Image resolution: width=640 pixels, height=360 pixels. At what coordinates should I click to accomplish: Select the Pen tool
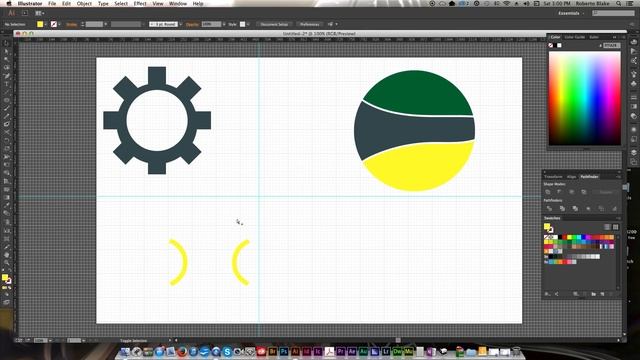tap(7, 76)
